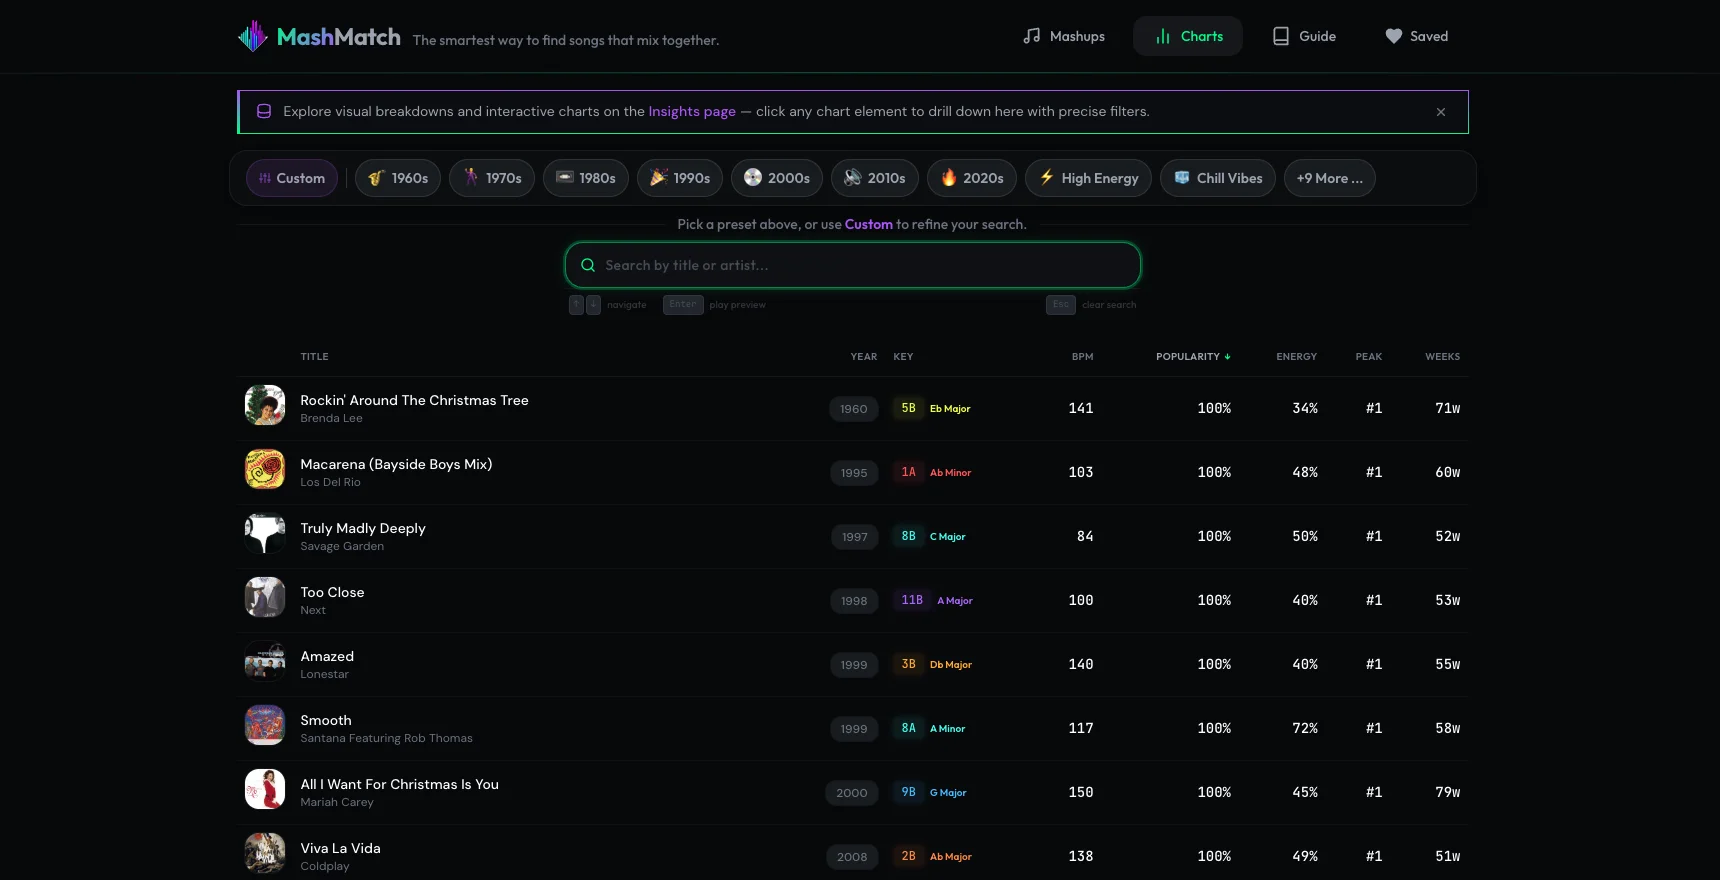
Task: Toggle Popularity sort direction
Action: [x=1193, y=357]
